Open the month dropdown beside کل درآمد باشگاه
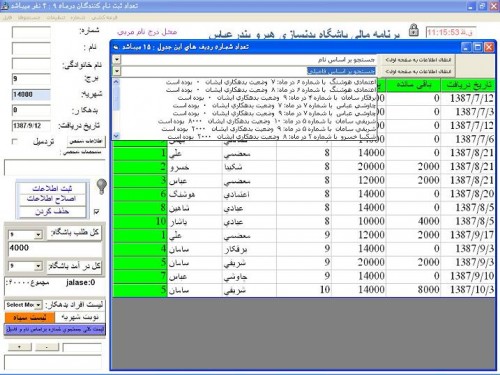This screenshot has height=375, width=500. 38,266
